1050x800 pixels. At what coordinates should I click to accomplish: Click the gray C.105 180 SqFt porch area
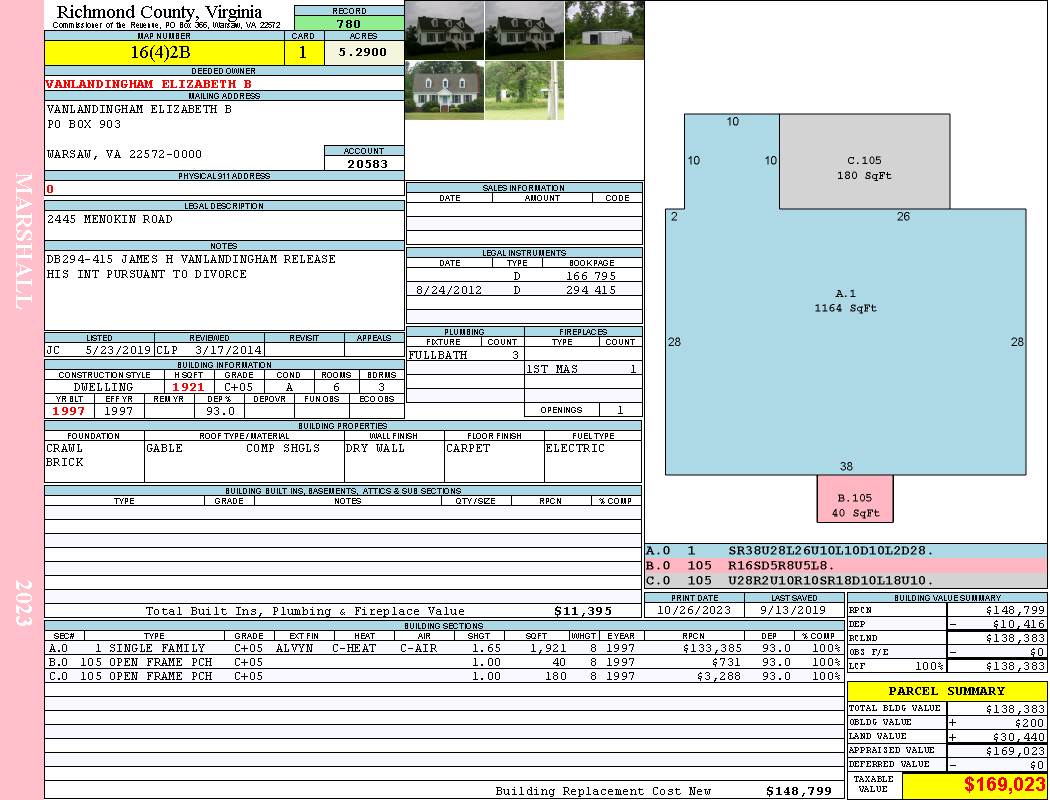865,161
